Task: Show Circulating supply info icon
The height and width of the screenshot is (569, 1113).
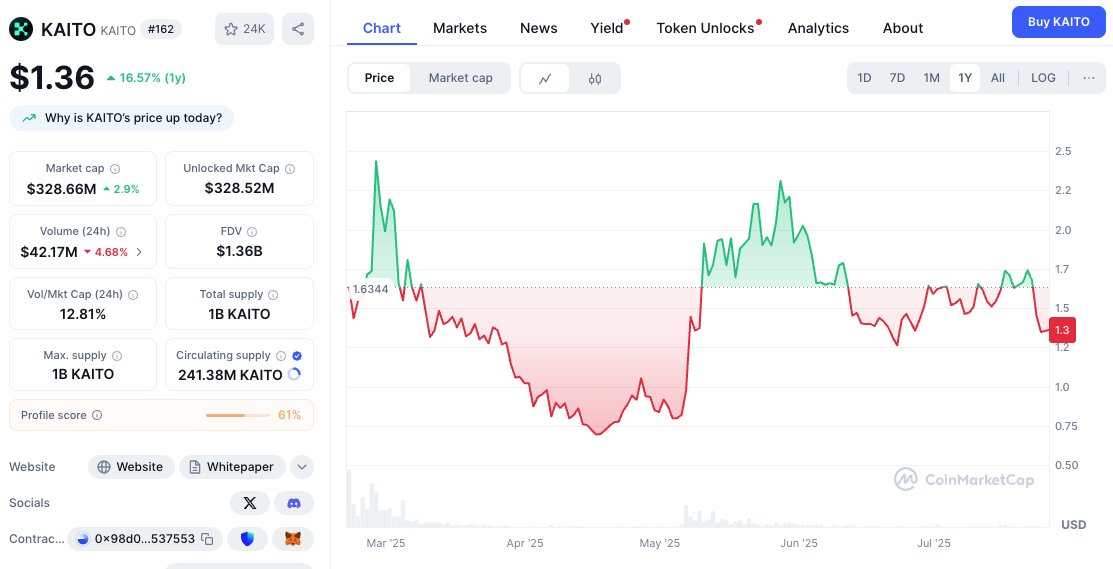Action: (x=281, y=355)
